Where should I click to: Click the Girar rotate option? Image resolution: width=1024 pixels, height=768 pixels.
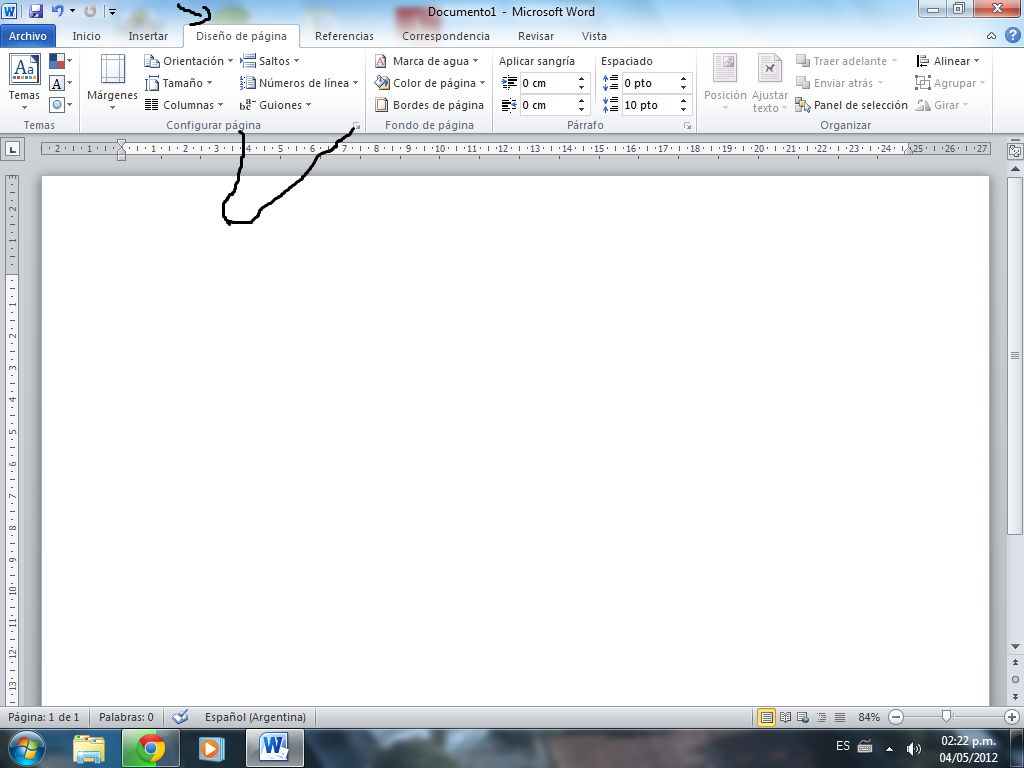click(x=942, y=104)
